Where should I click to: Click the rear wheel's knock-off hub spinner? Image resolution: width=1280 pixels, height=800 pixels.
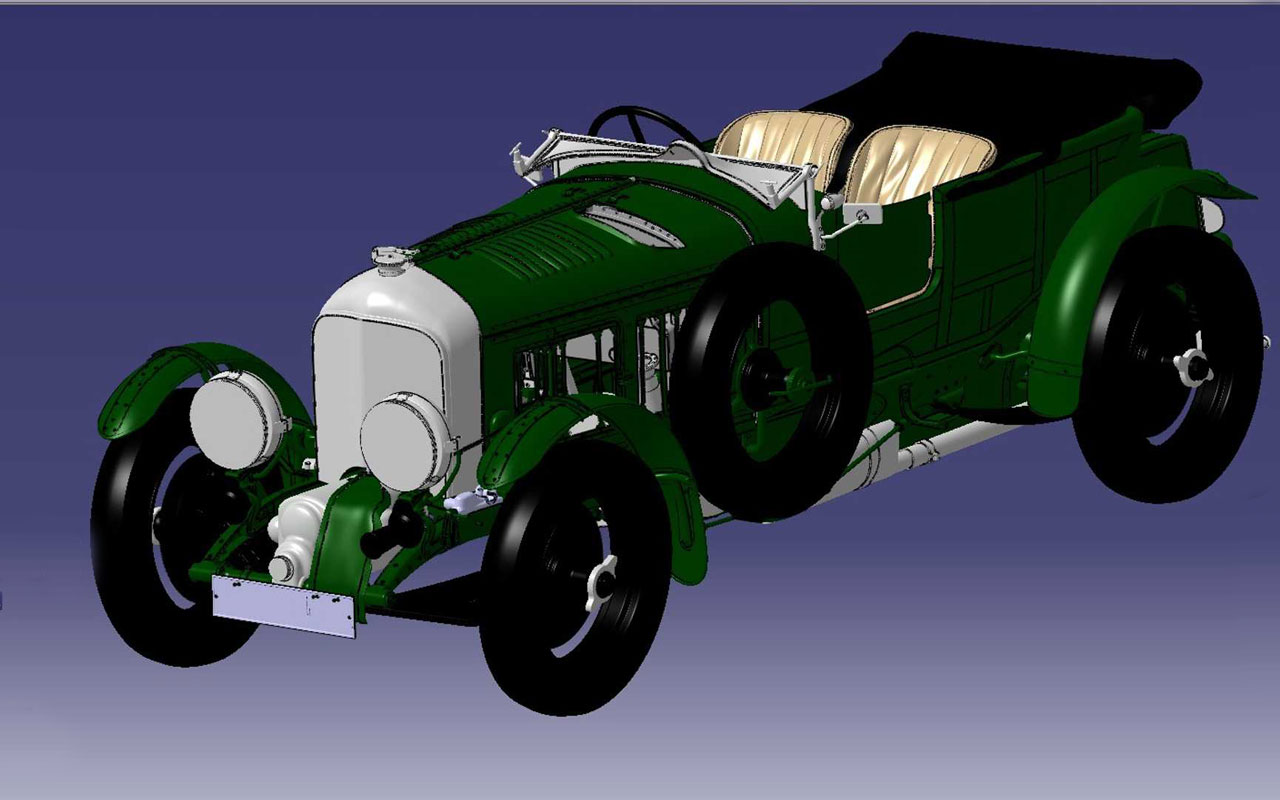click(x=1192, y=368)
